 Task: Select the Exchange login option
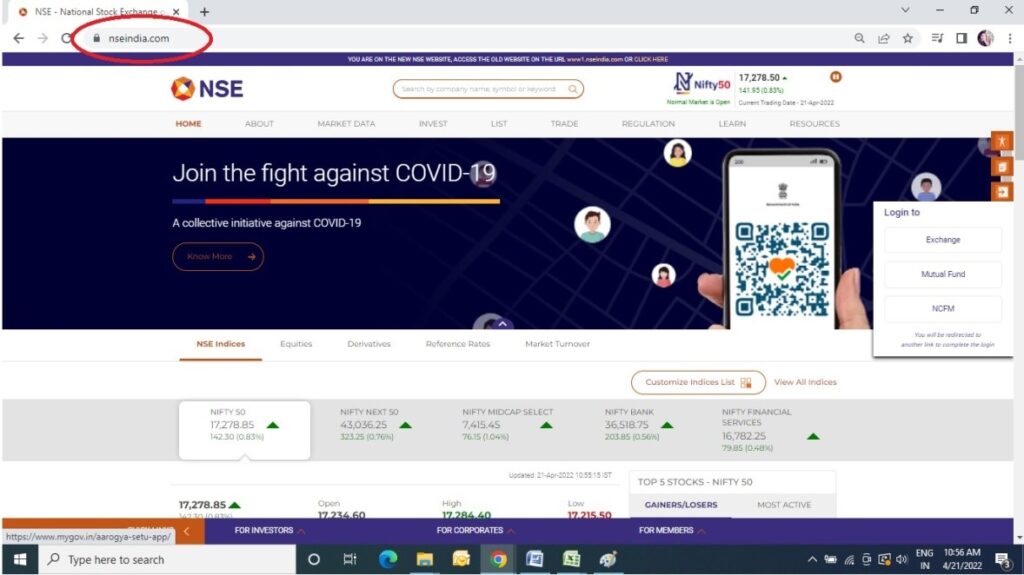tap(943, 240)
